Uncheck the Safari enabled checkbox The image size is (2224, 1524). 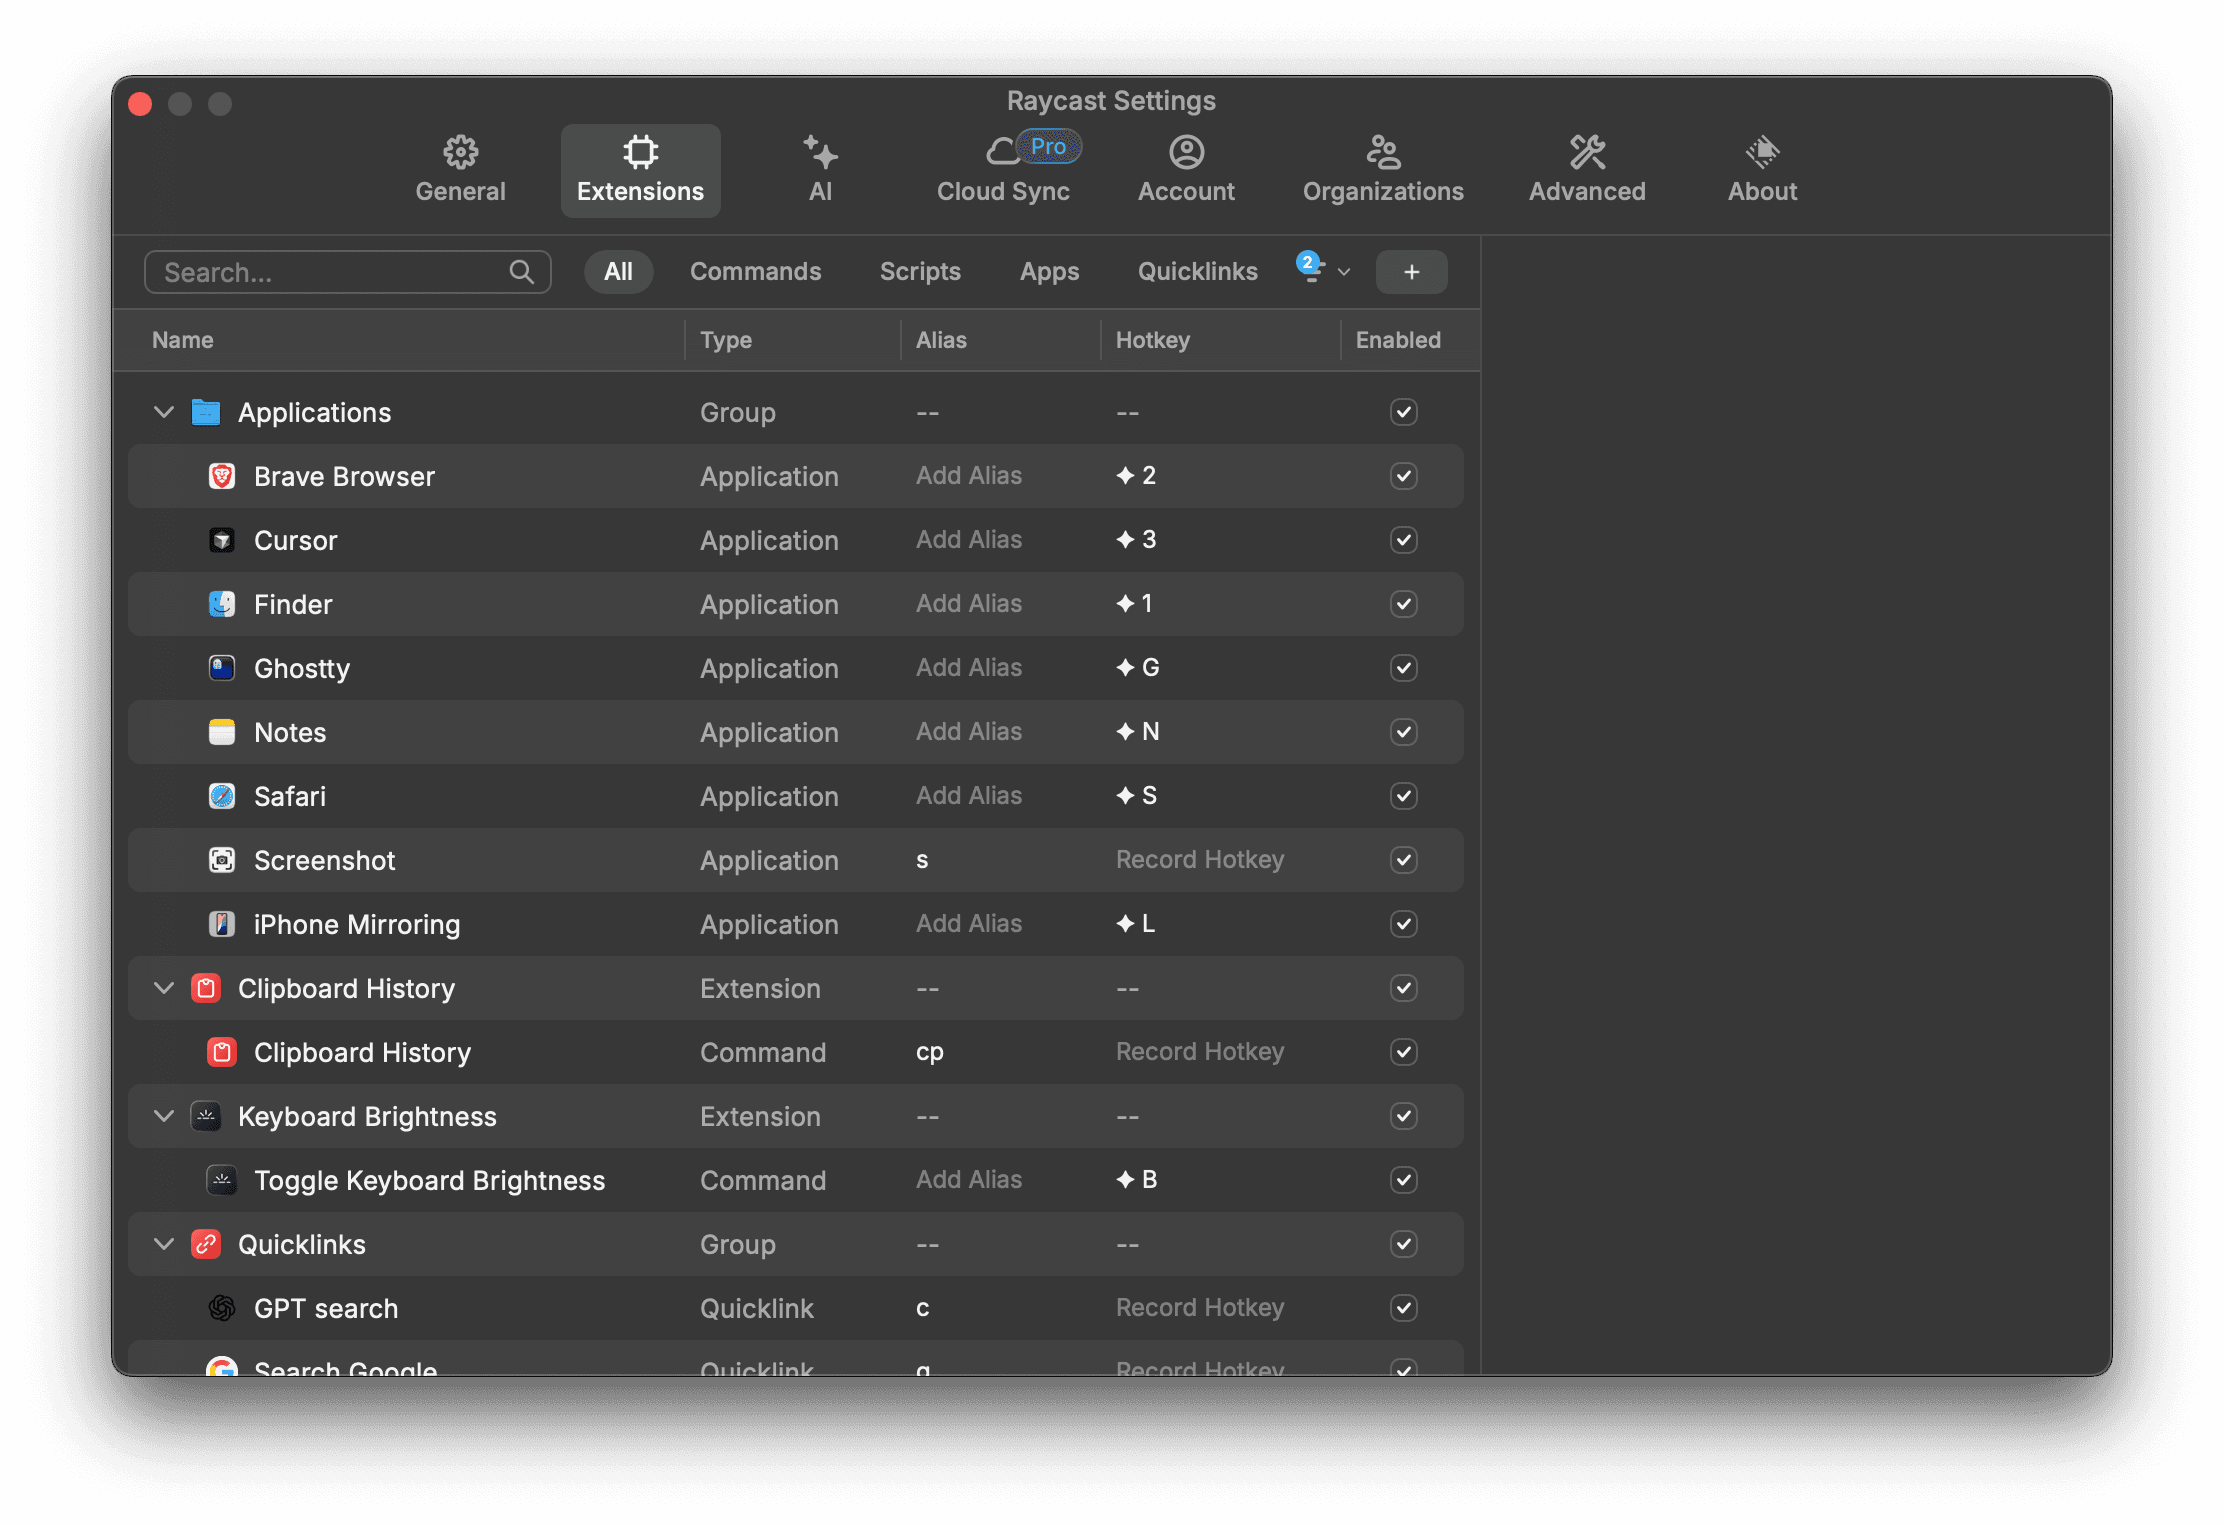[x=1403, y=796]
